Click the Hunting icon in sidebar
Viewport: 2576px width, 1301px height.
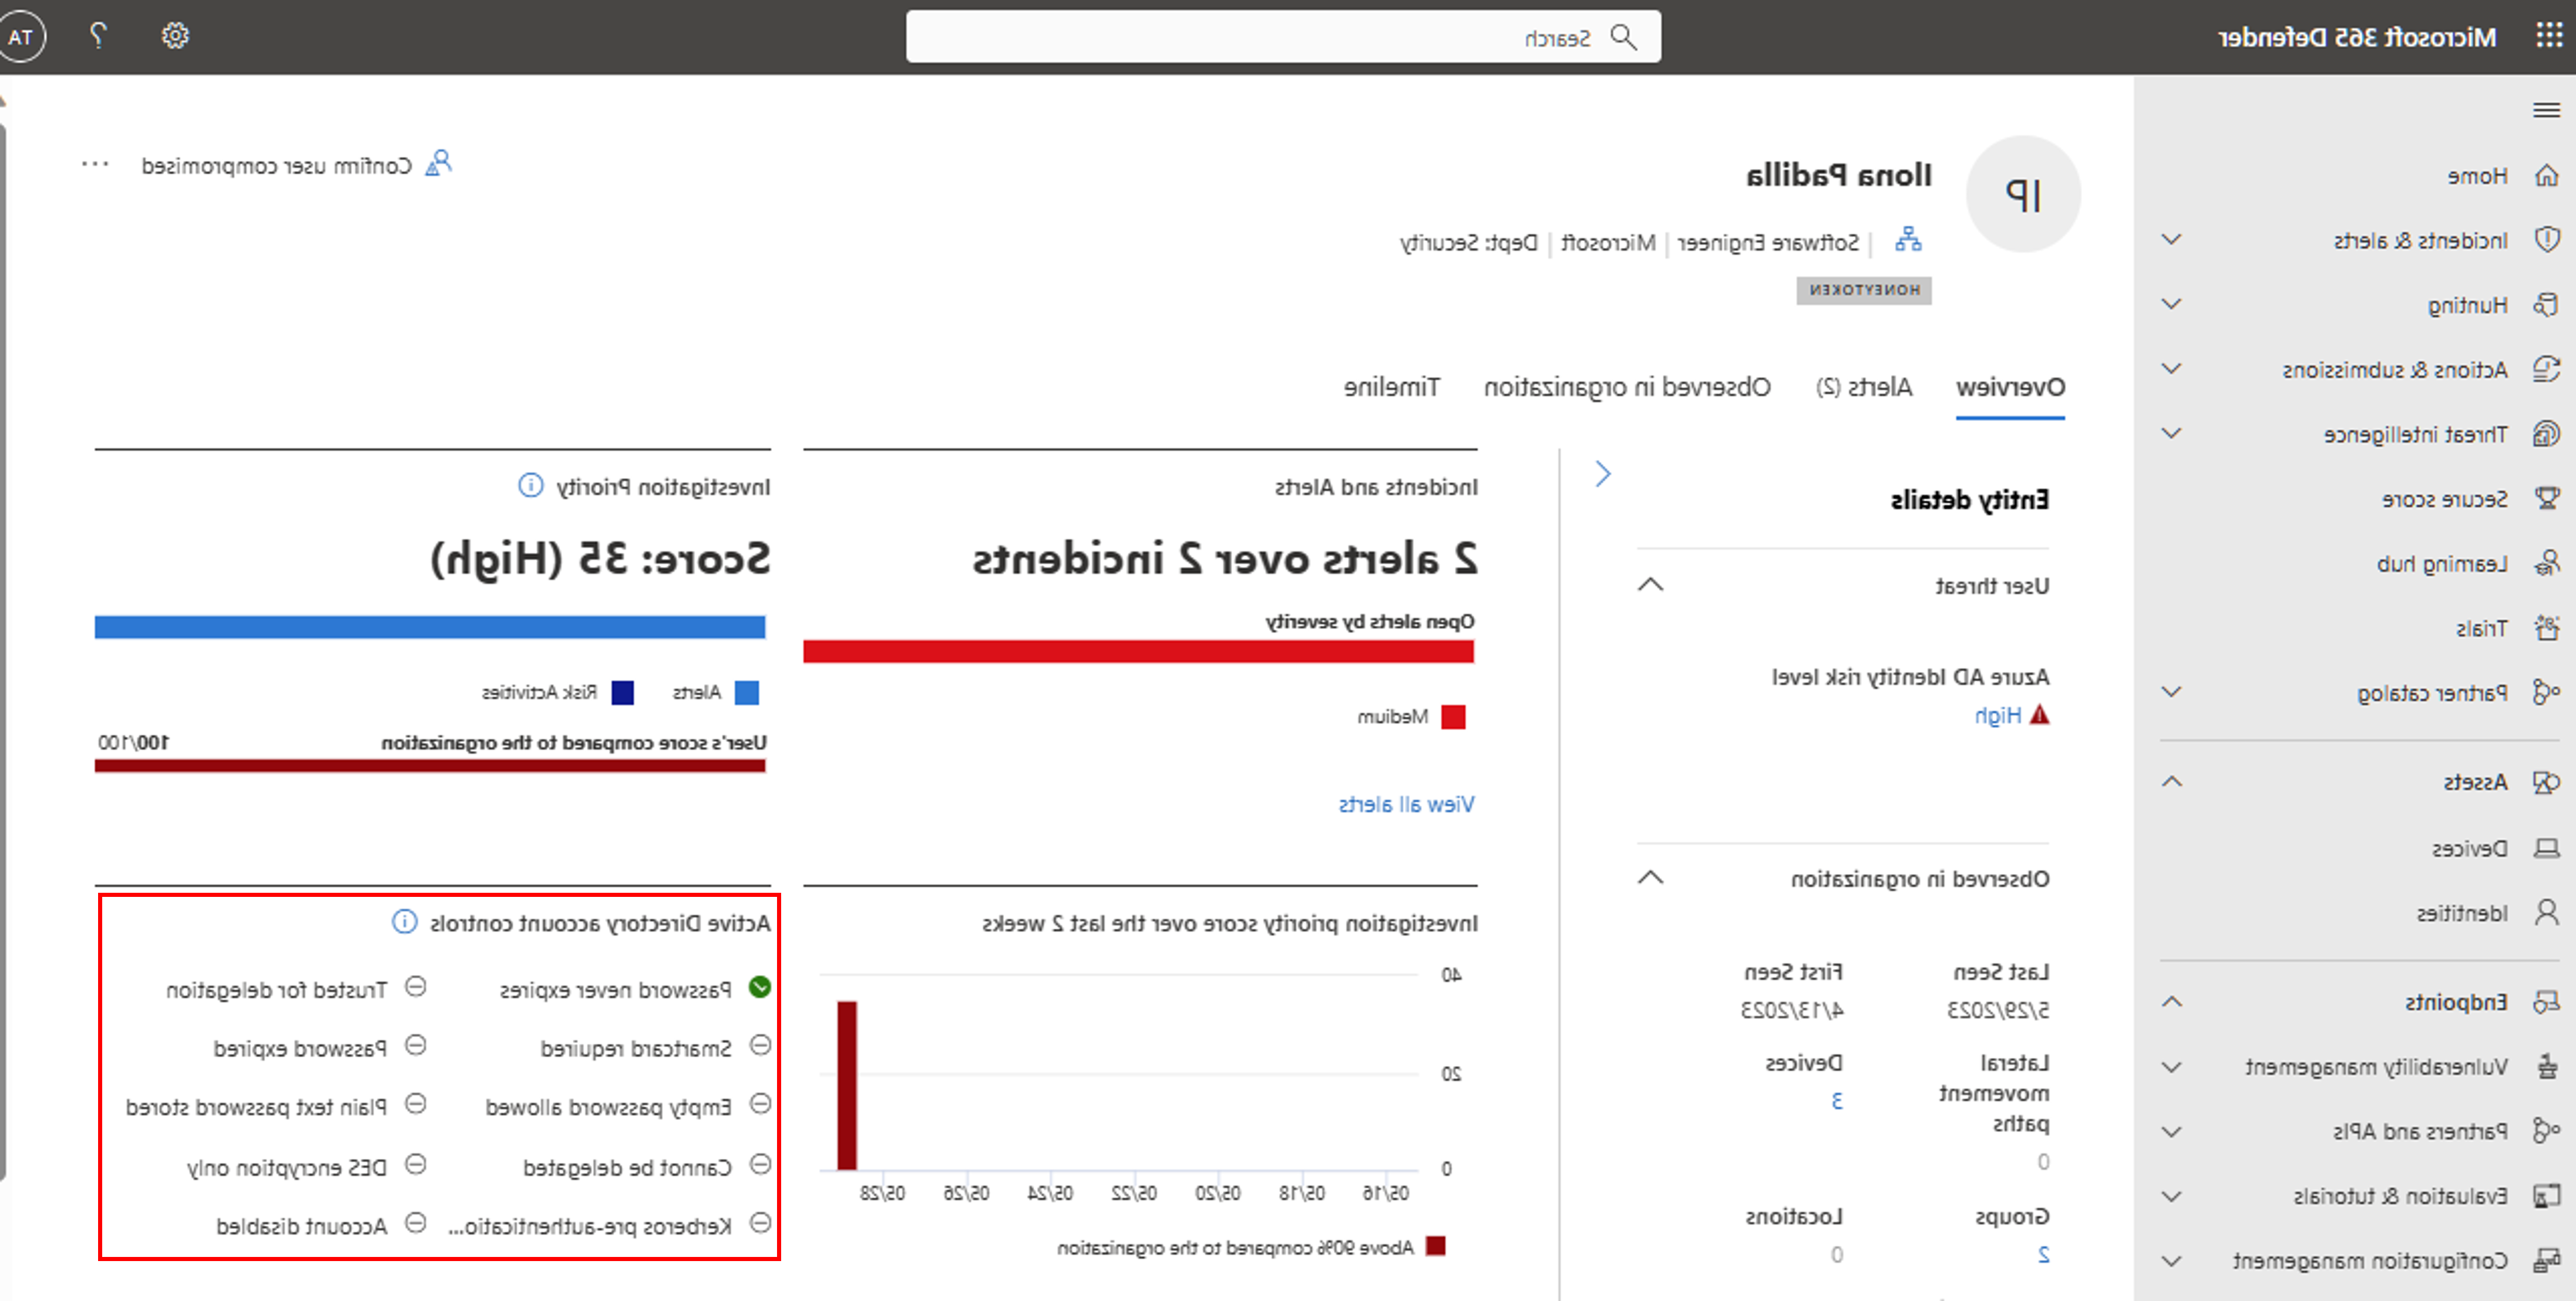(2547, 305)
